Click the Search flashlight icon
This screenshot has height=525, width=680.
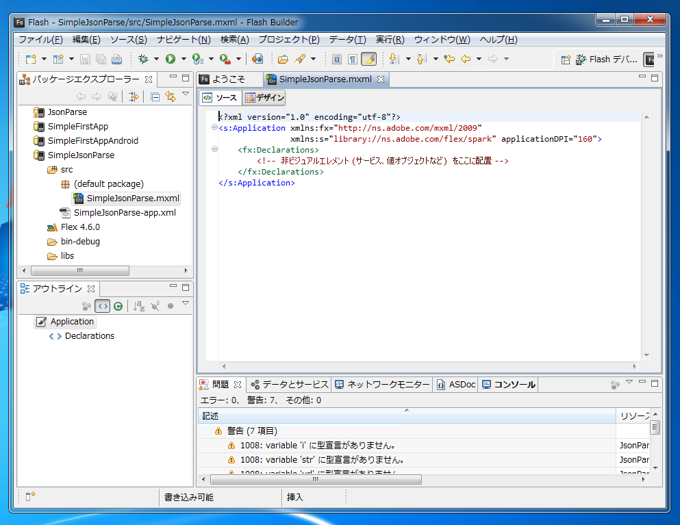pyautogui.click(x=300, y=59)
